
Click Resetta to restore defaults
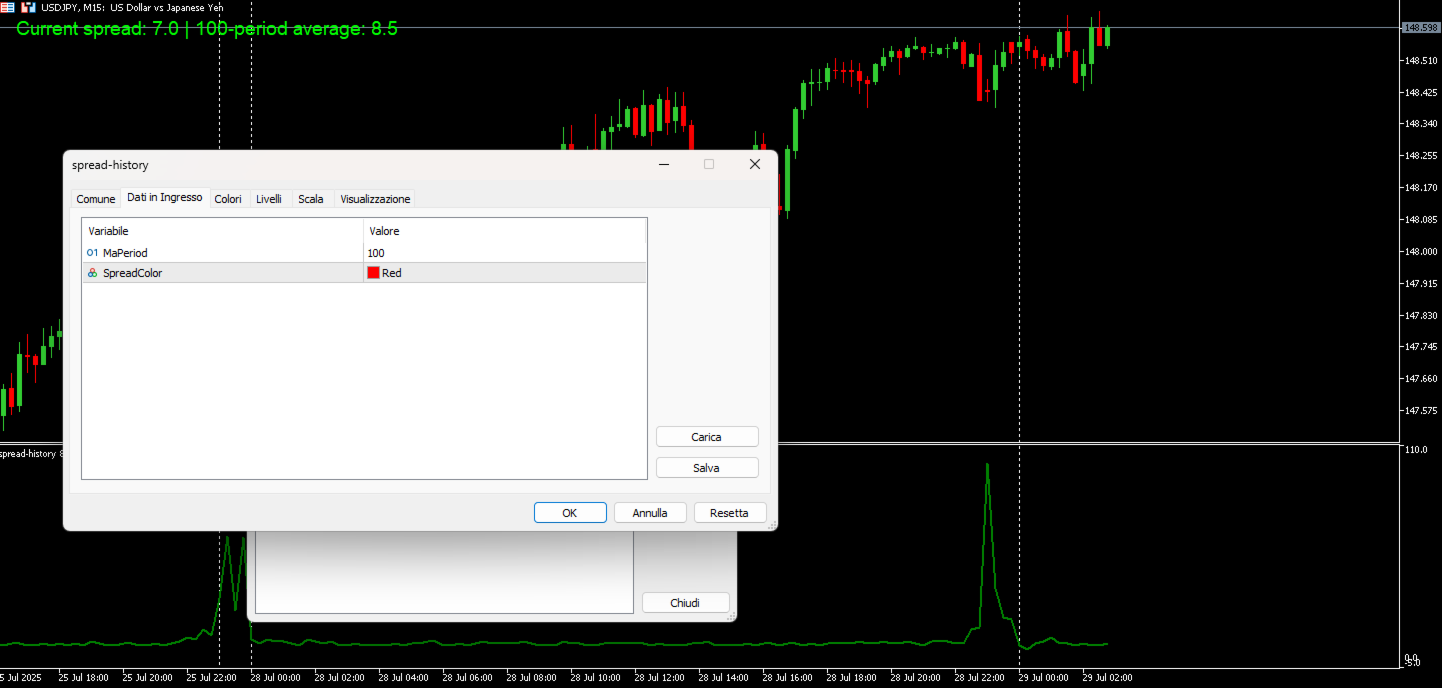[729, 513]
